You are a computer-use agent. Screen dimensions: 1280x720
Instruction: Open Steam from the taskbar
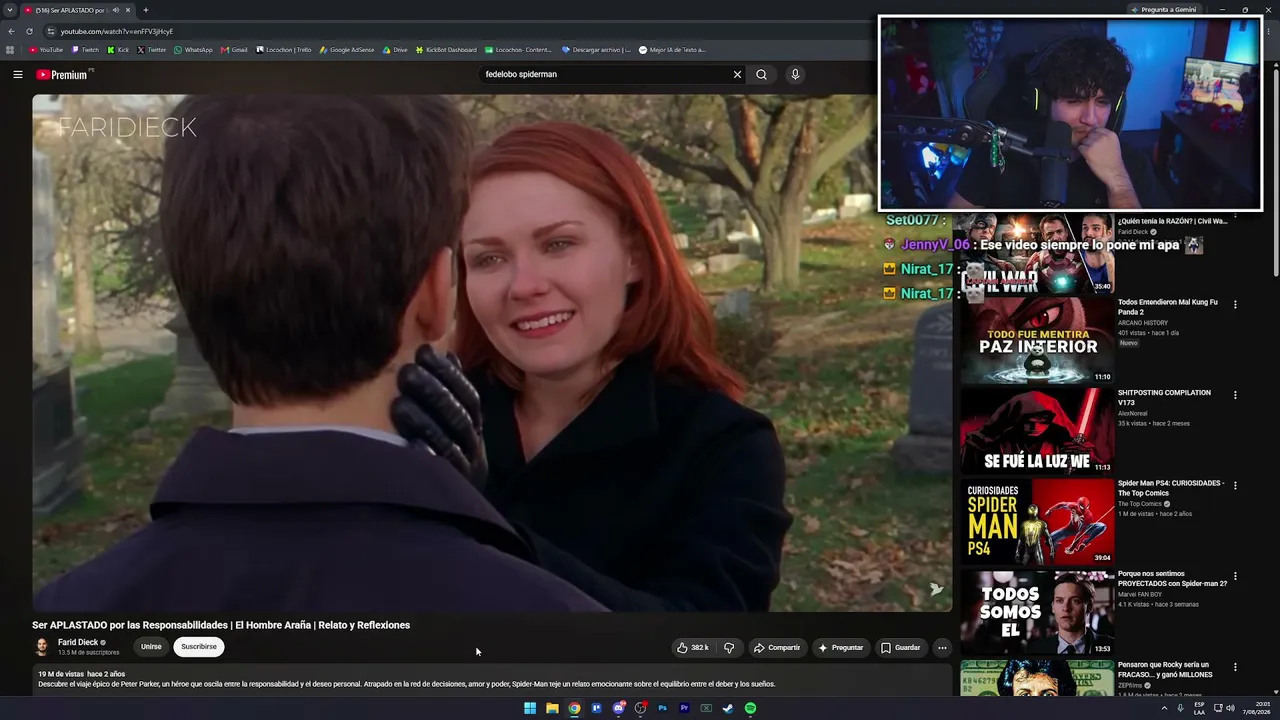coord(728,708)
